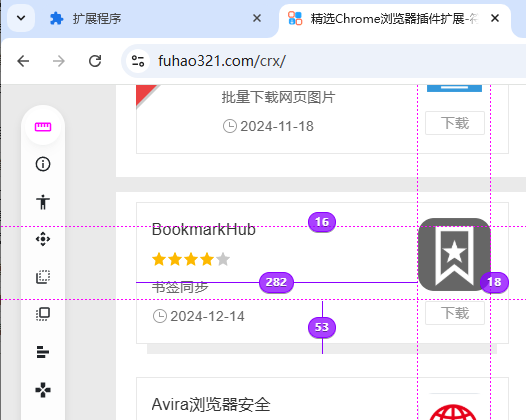Screen dimensions: 526x420
Task: Click the 书签同步 description text
Action: 180,287
